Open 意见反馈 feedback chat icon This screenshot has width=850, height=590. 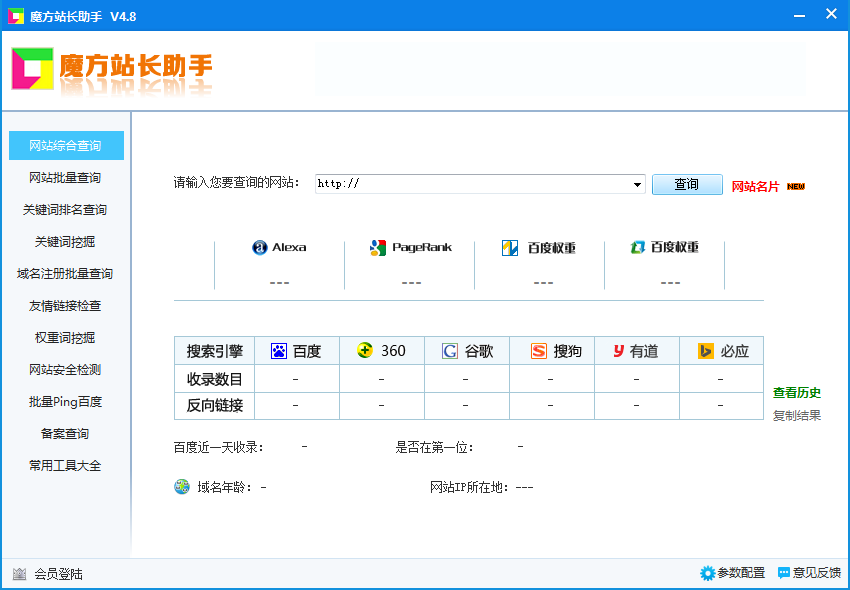(784, 573)
